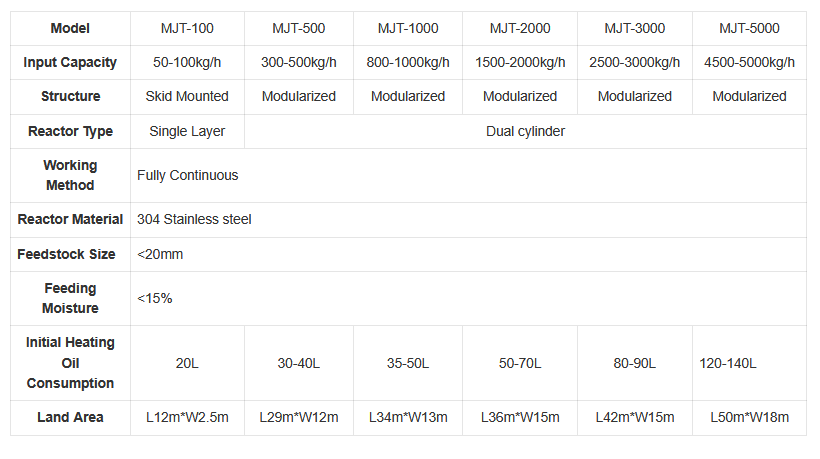Click the 304 Stainless steel value

194,219
